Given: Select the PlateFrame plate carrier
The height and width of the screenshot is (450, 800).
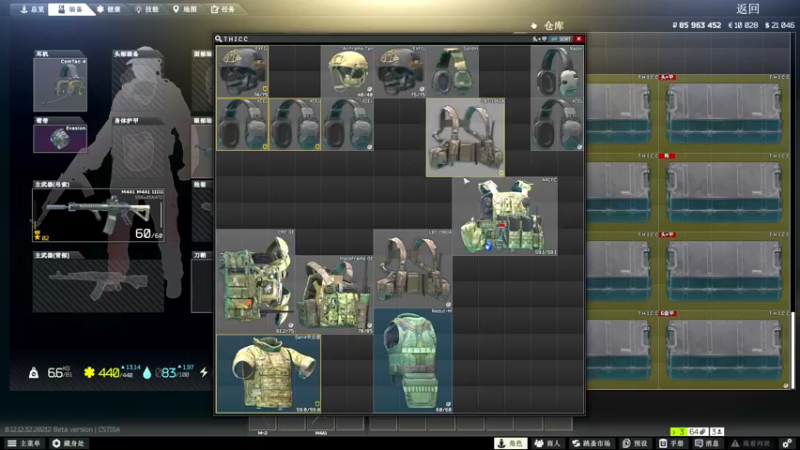Looking at the screenshot, I should tap(334, 295).
